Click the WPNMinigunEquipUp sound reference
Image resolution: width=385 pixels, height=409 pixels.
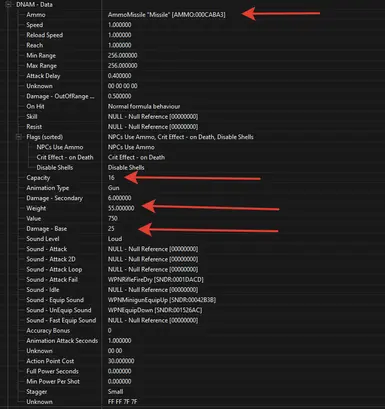162,300
